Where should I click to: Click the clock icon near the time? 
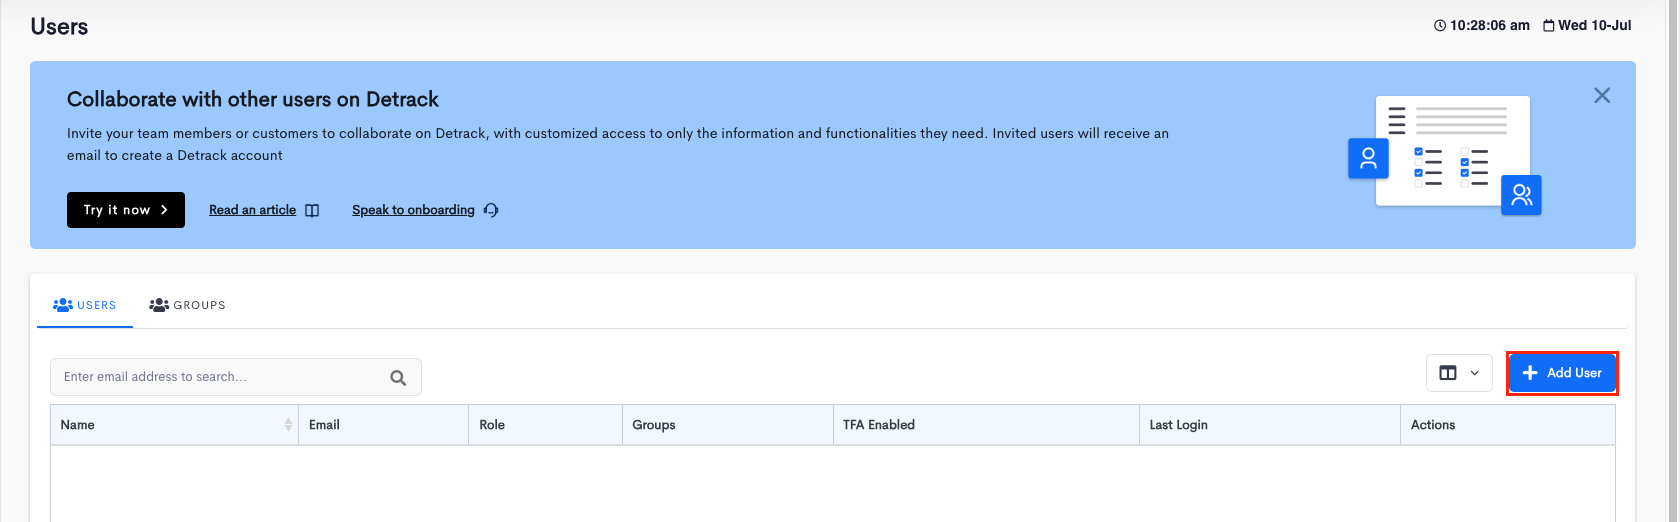pos(1440,26)
